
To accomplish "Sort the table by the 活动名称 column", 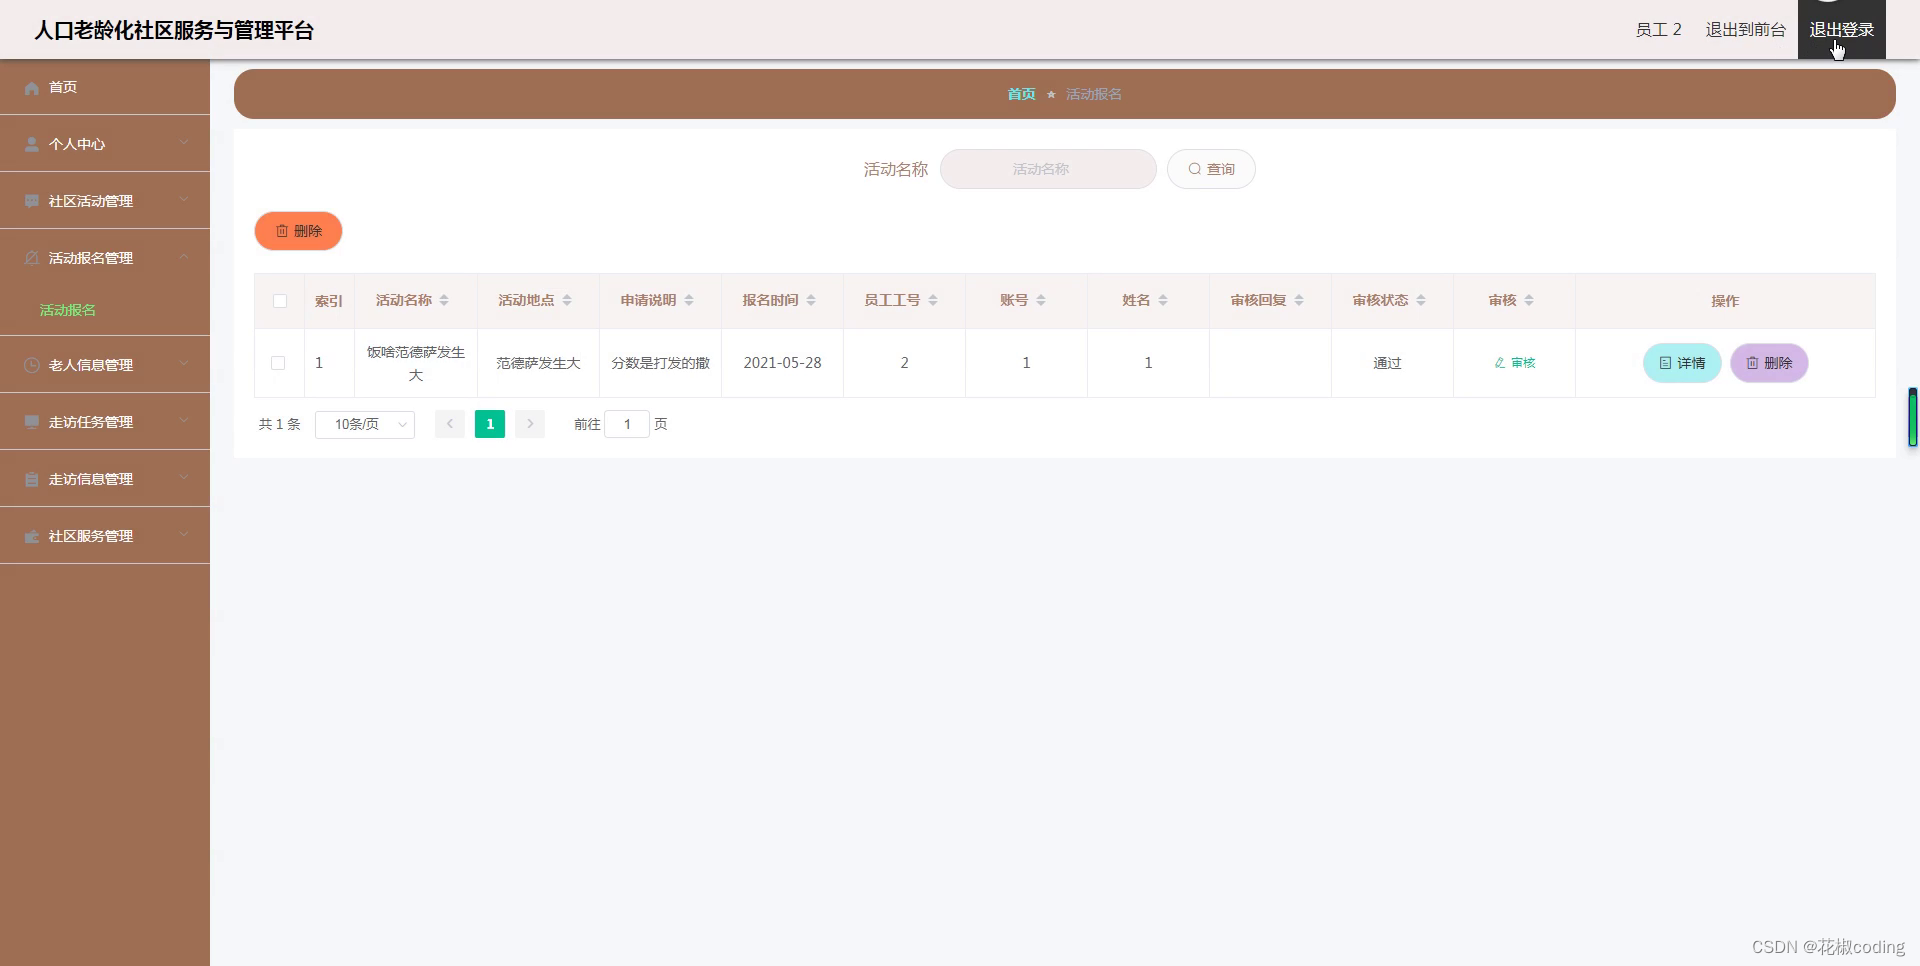I will click(x=444, y=301).
